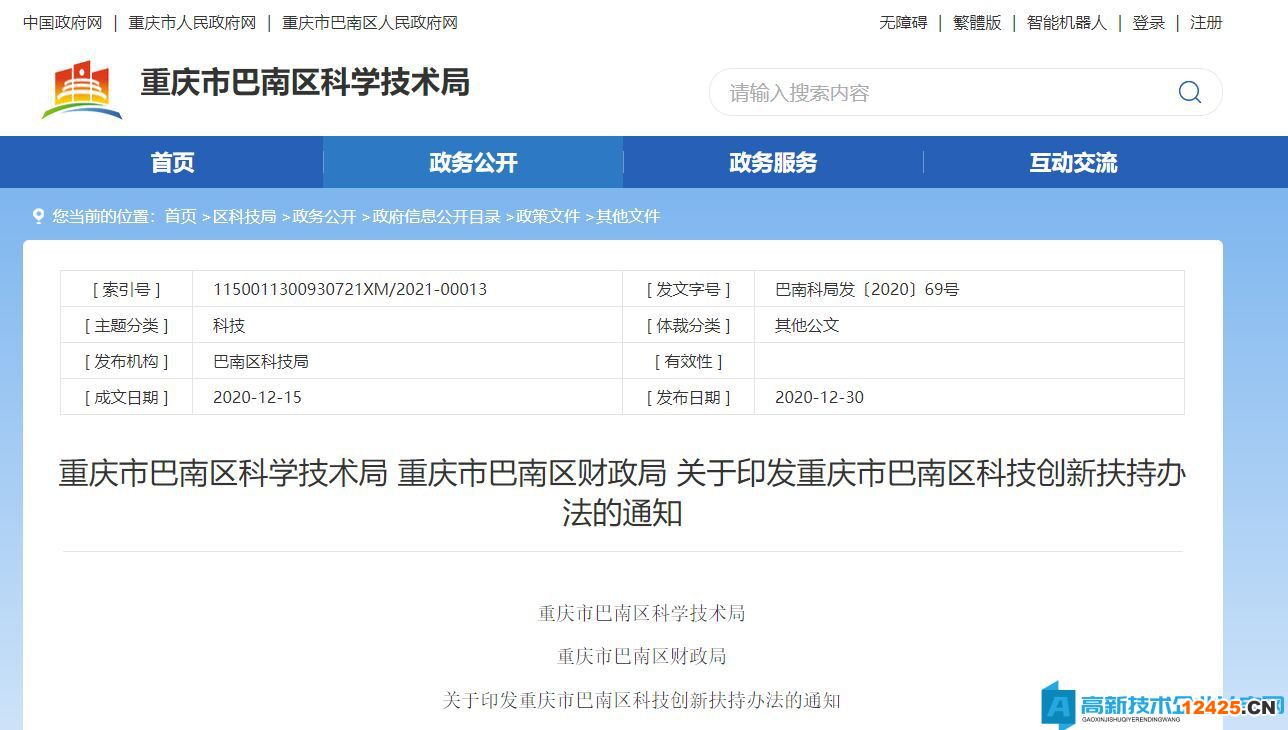Switch to the 政务公开 tab
The height and width of the screenshot is (730, 1288).
click(472, 162)
